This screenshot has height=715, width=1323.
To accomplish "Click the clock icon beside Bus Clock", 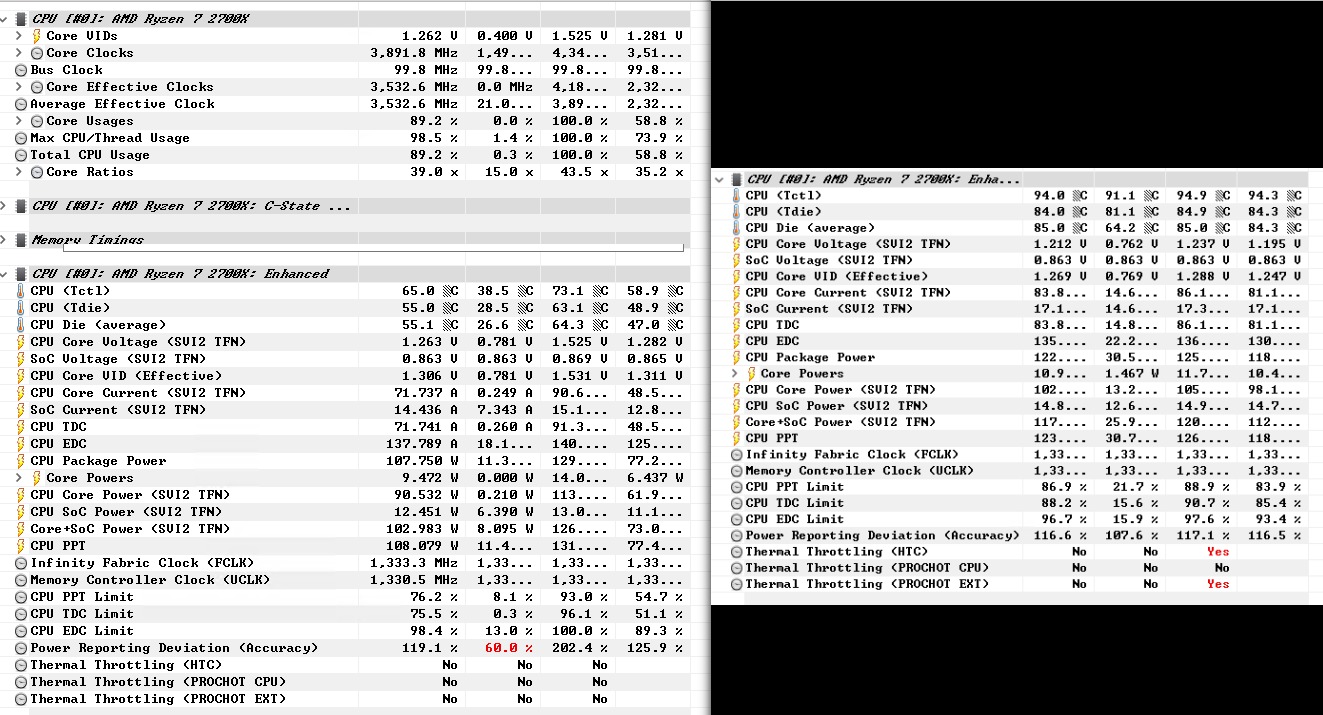I will pyautogui.click(x=21, y=70).
